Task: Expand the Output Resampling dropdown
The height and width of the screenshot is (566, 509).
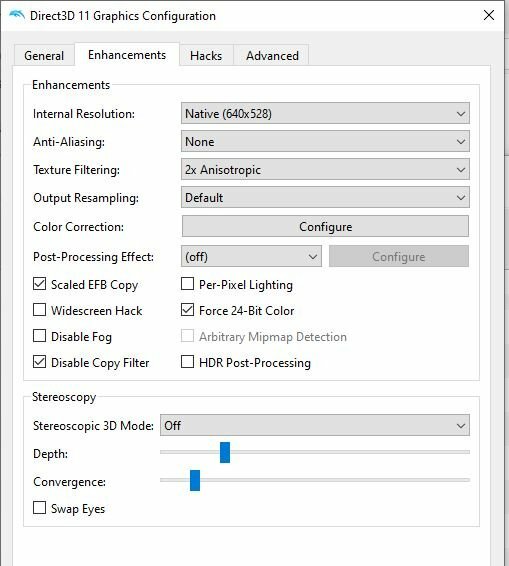Action: 325,197
